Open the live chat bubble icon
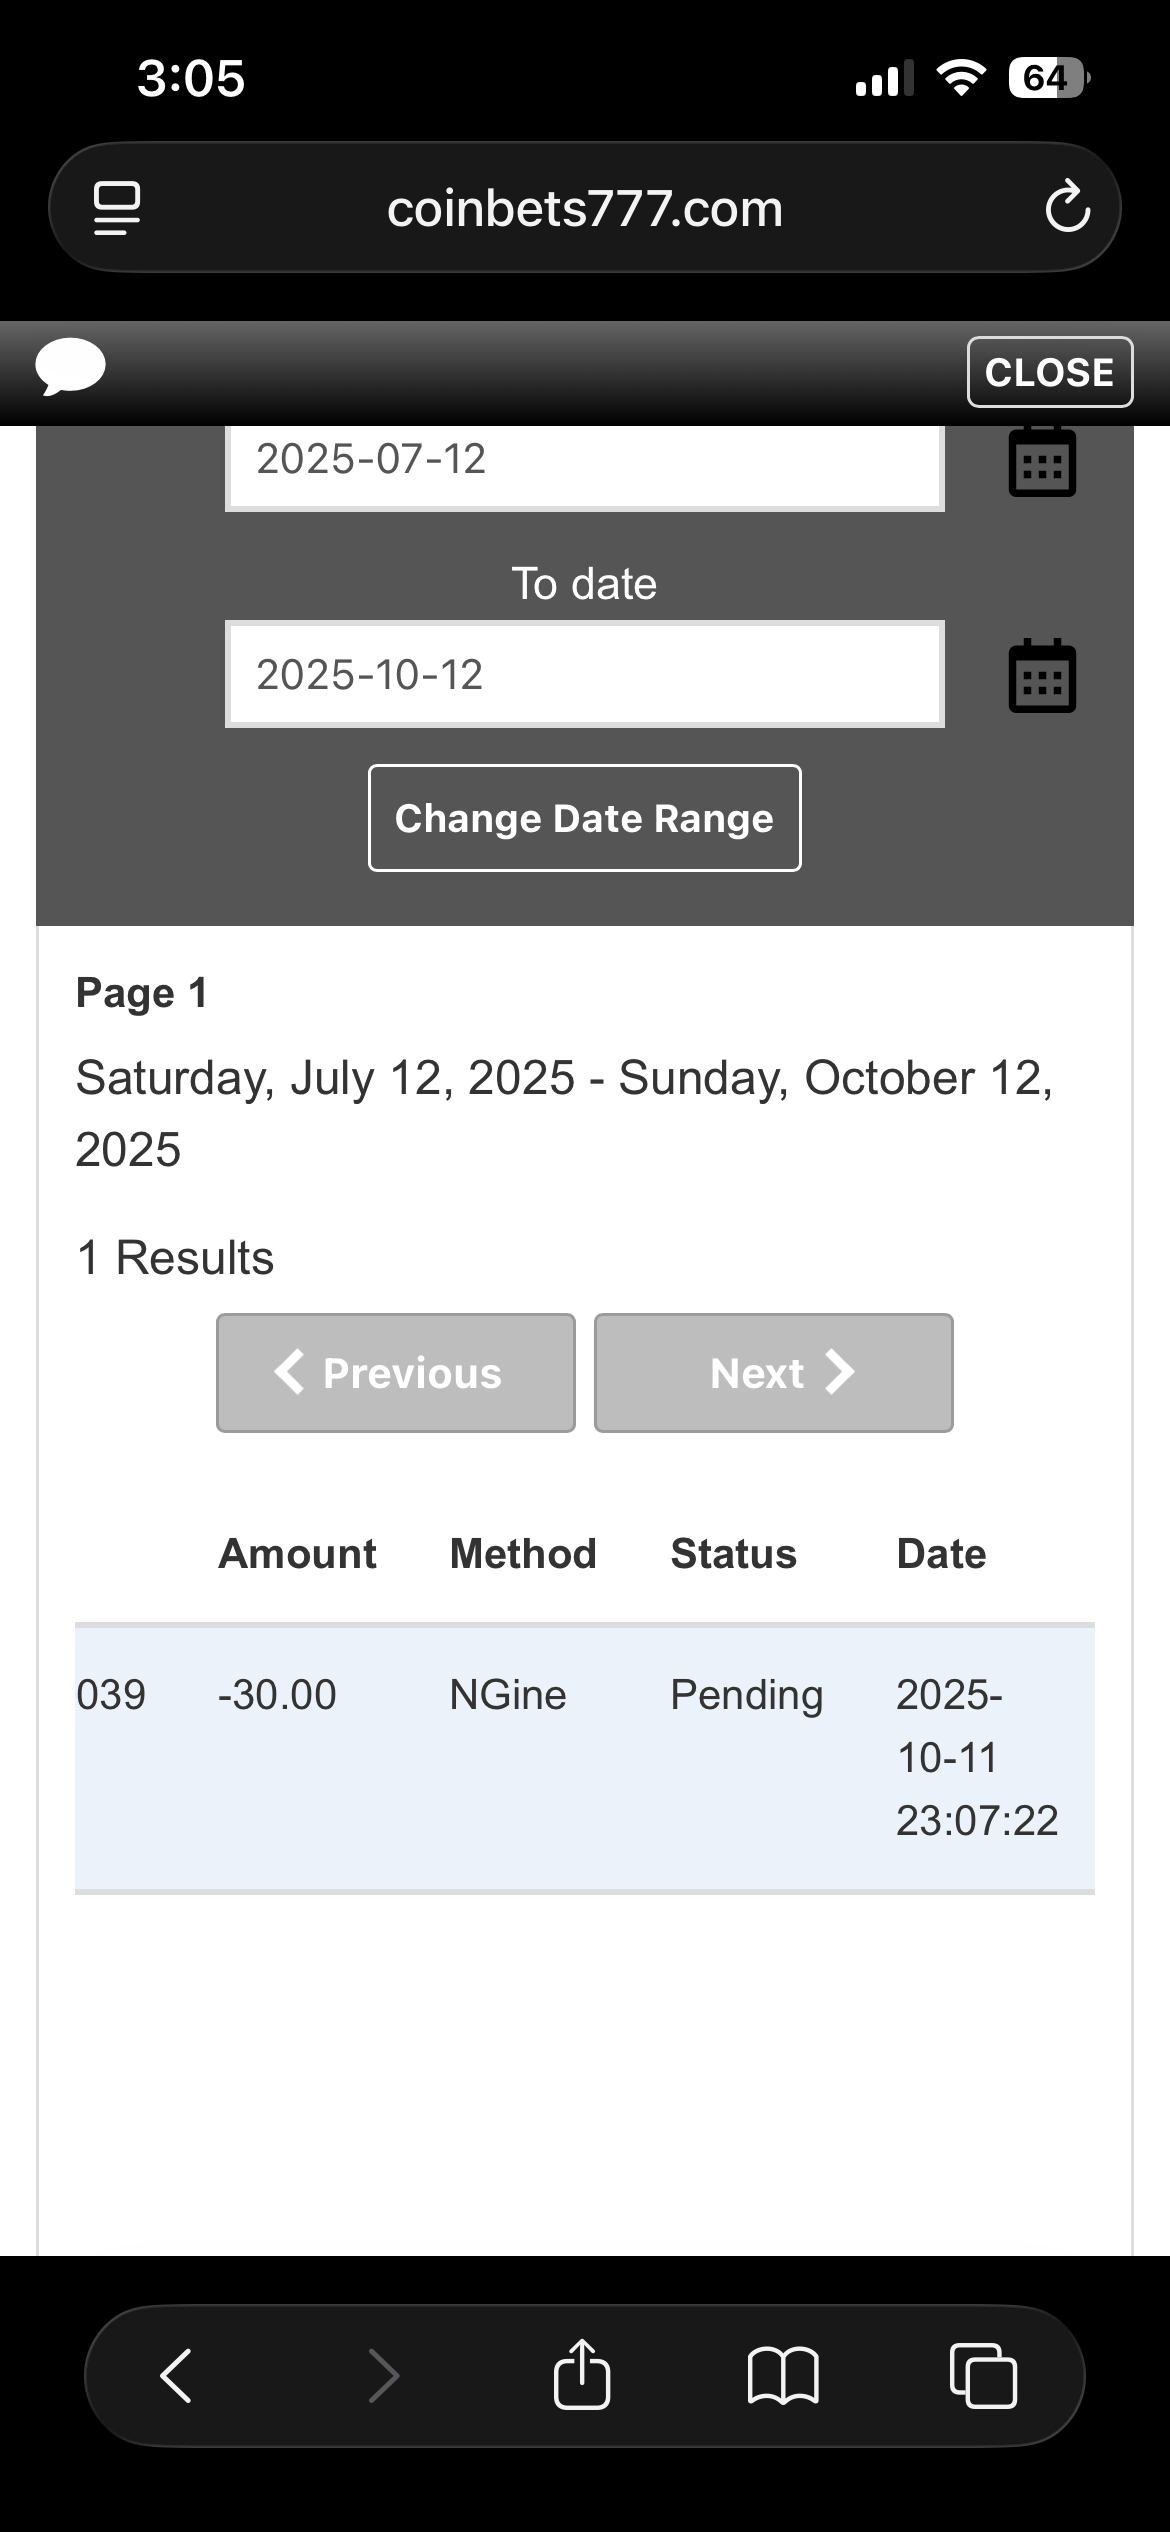 70,367
